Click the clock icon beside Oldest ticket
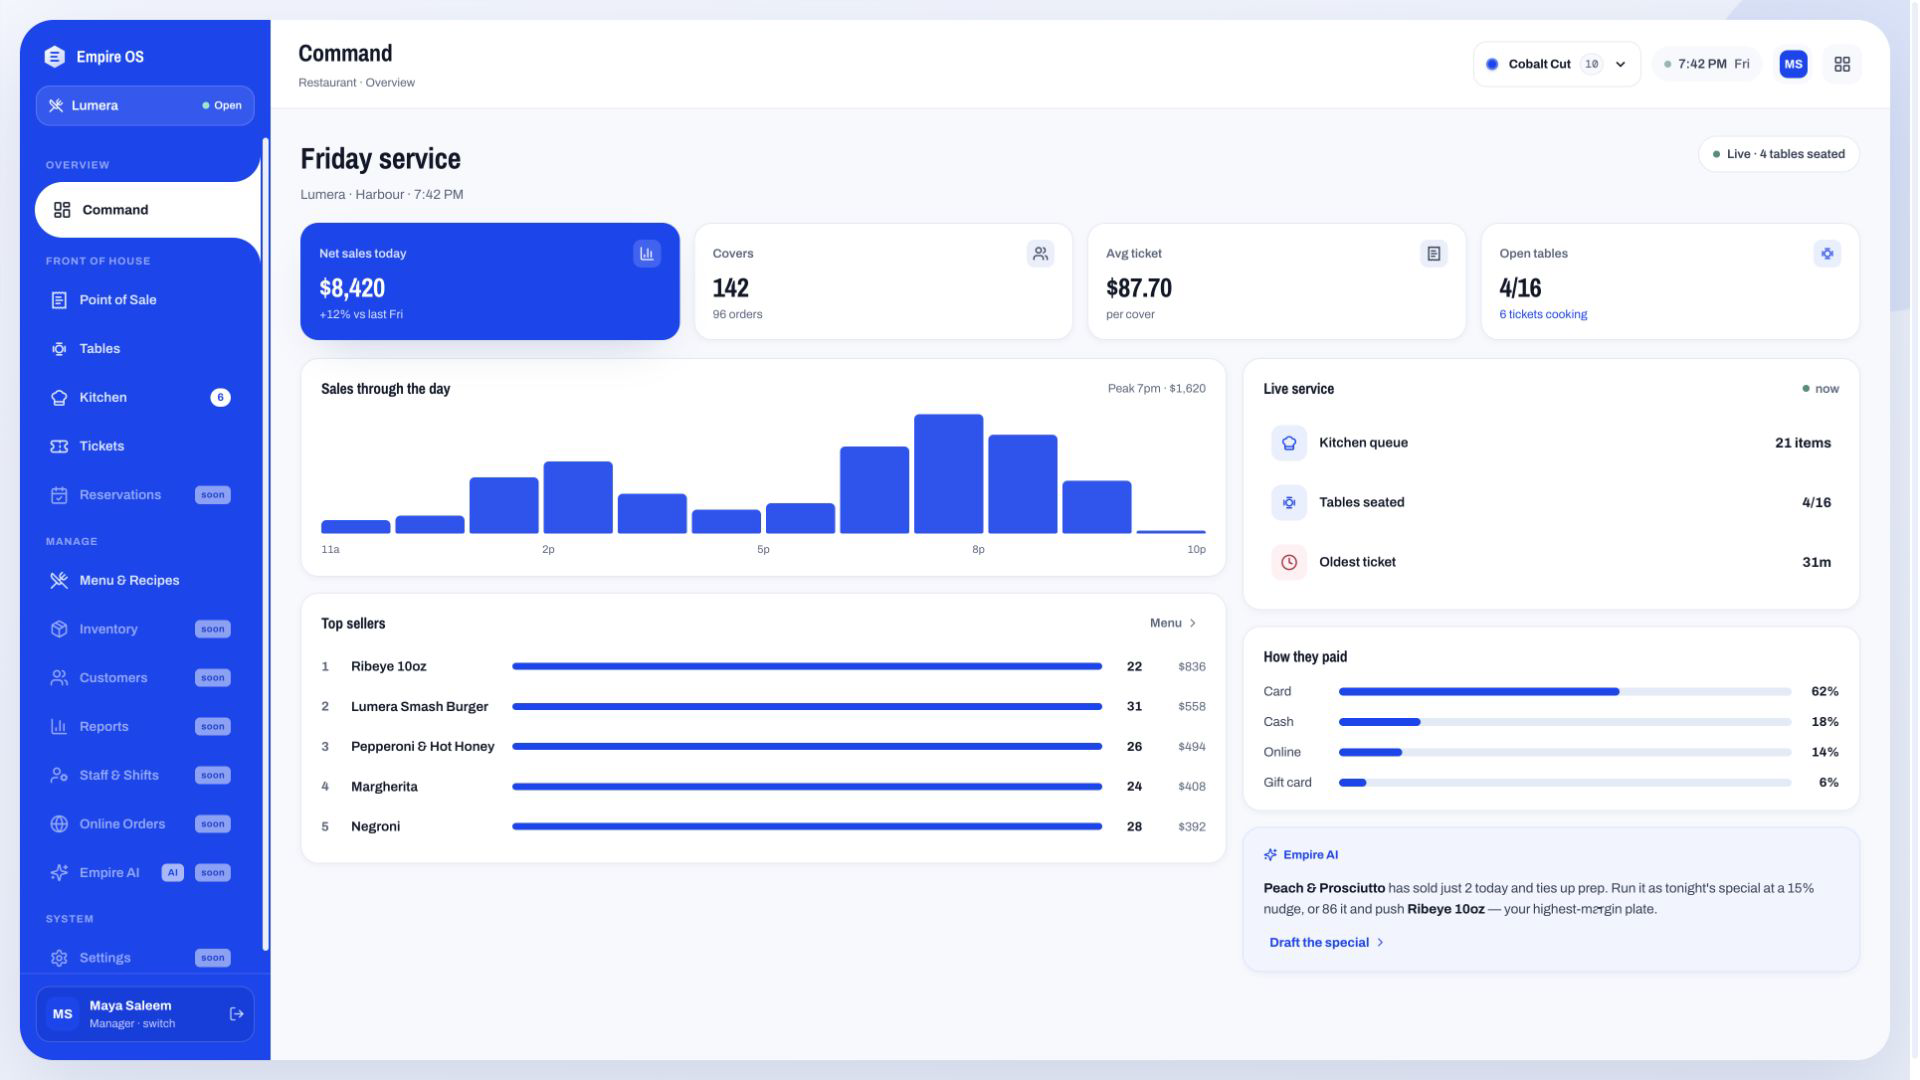Image resolution: width=1920 pixels, height=1080 pixels. point(1289,563)
